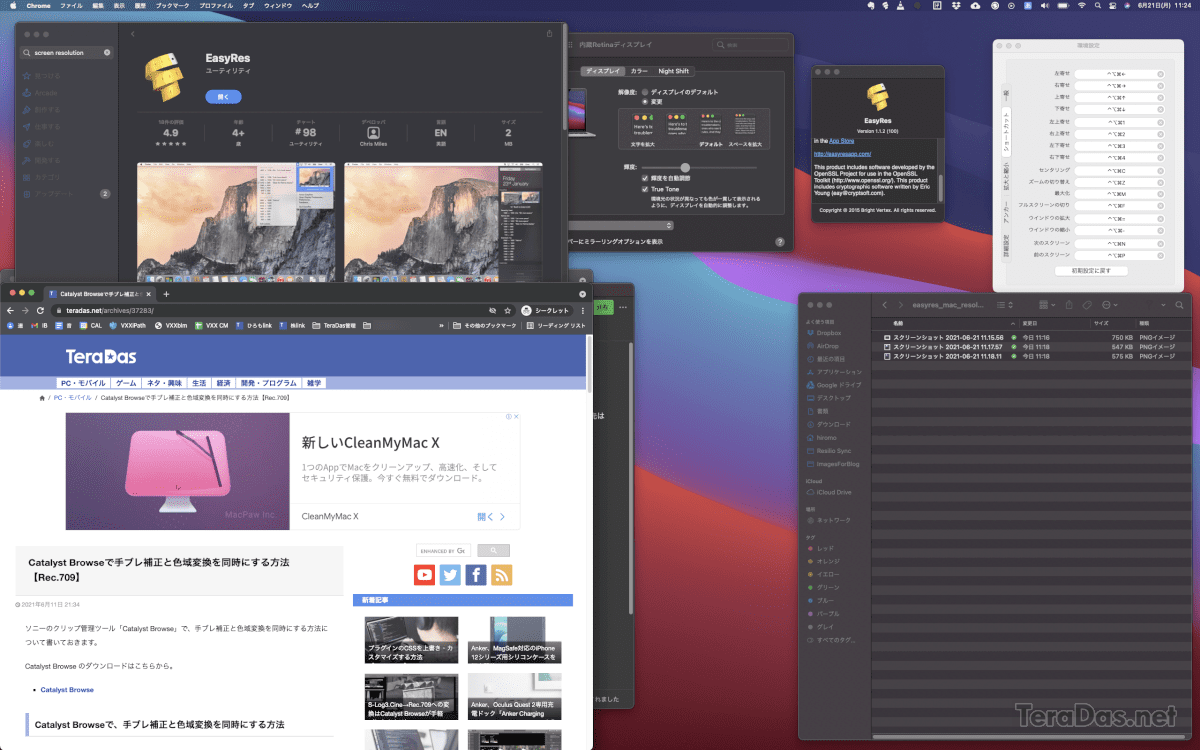Open the display settings help button
The width and height of the screenshot is (1200, 750).
(779, 242)
